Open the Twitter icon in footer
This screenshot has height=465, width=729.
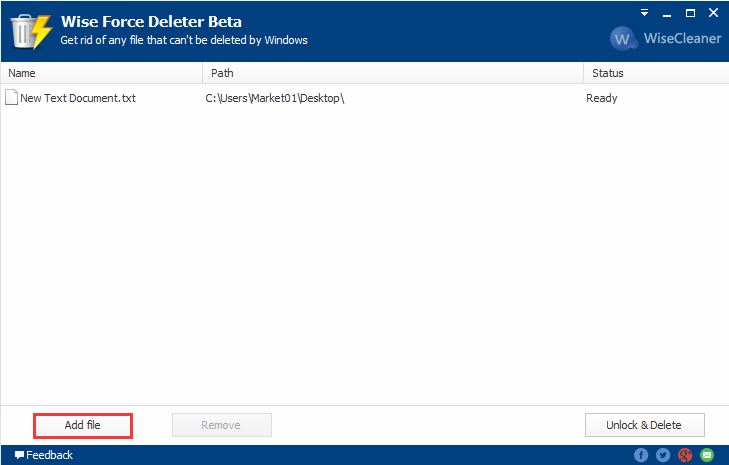click(663, 455)
